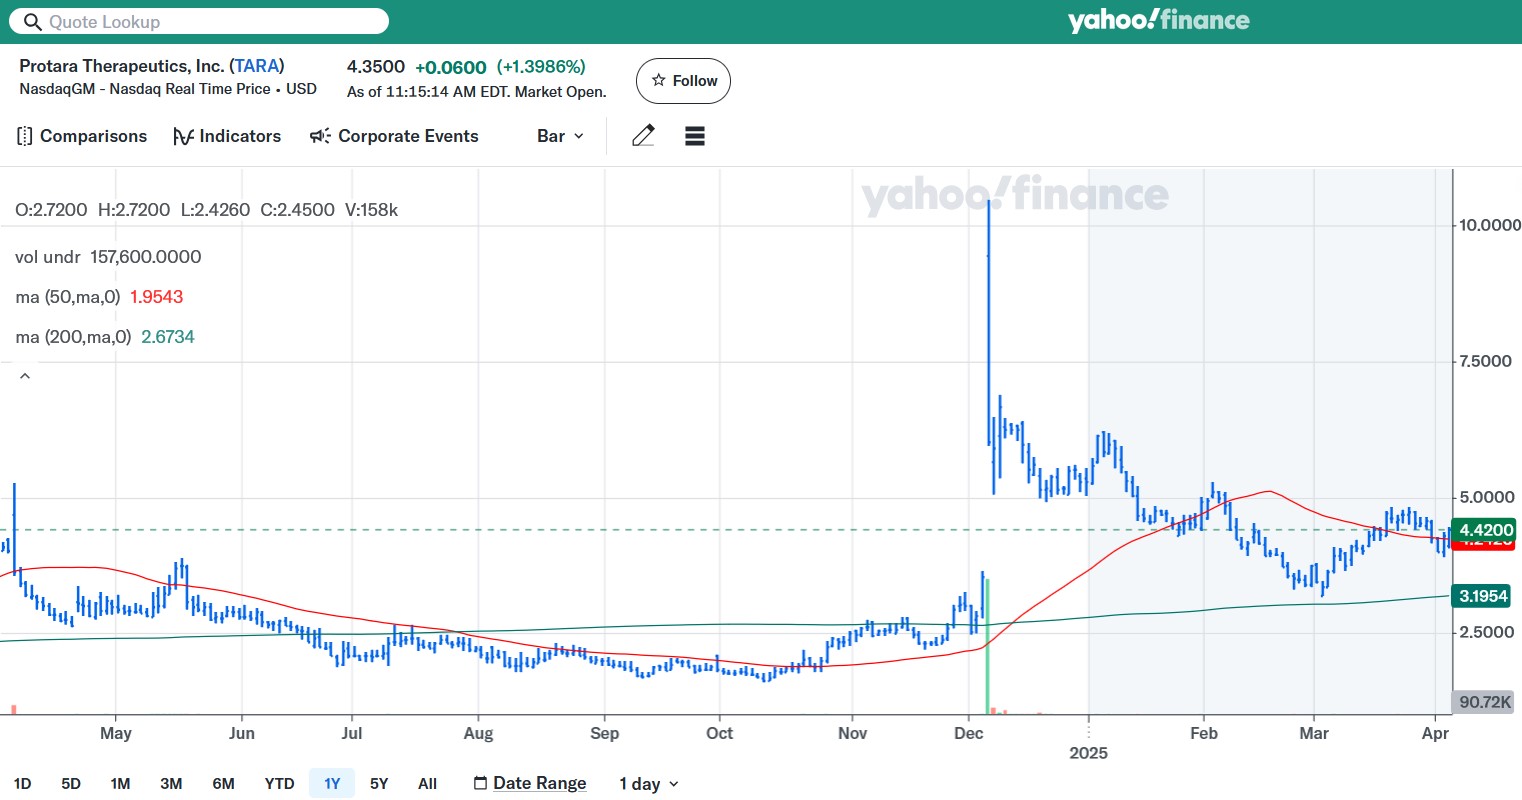Focus the Quote Lookup search field

click(198, 21)
